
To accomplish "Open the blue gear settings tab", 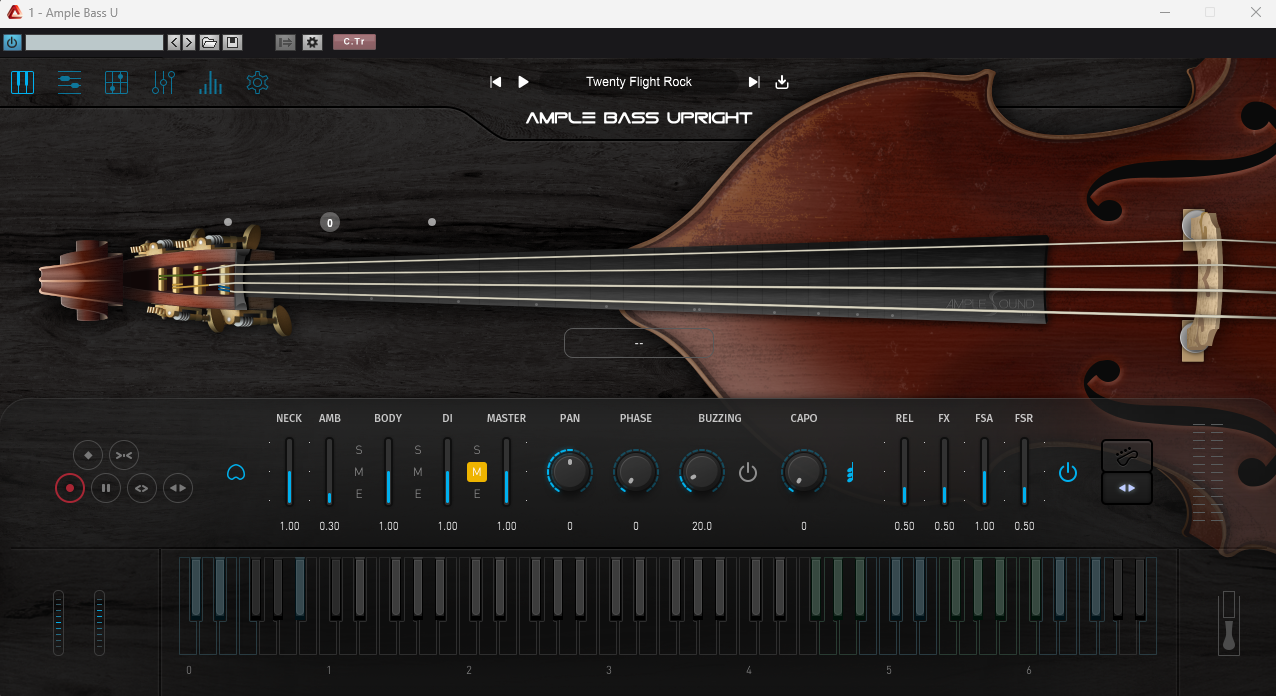I will (257, 82).
